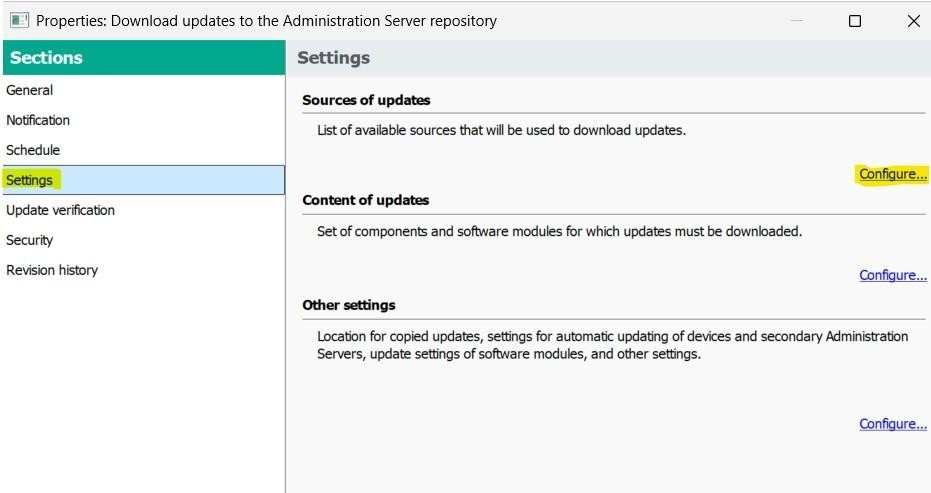Click the Settings panel header
The width and height of the screenshot is (931, 493).
334,58
